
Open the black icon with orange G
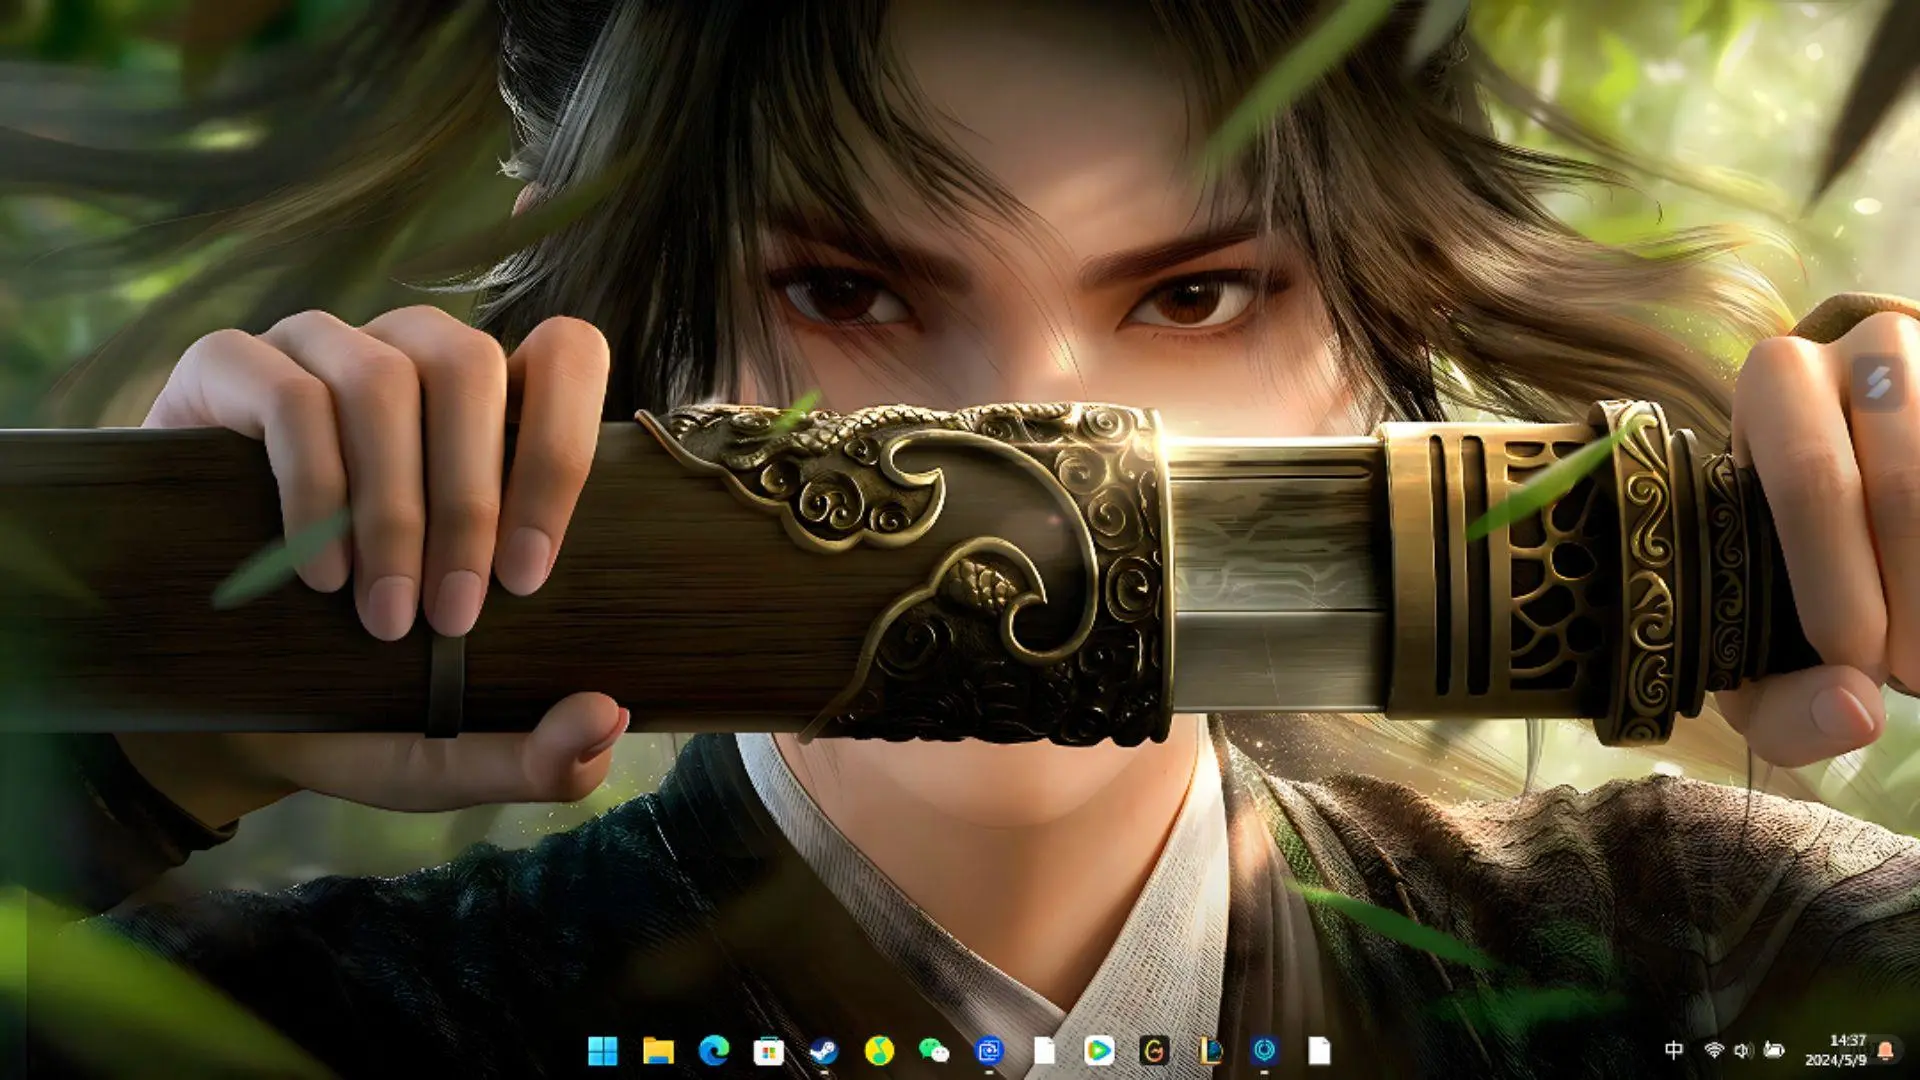pos(1154,1050)
